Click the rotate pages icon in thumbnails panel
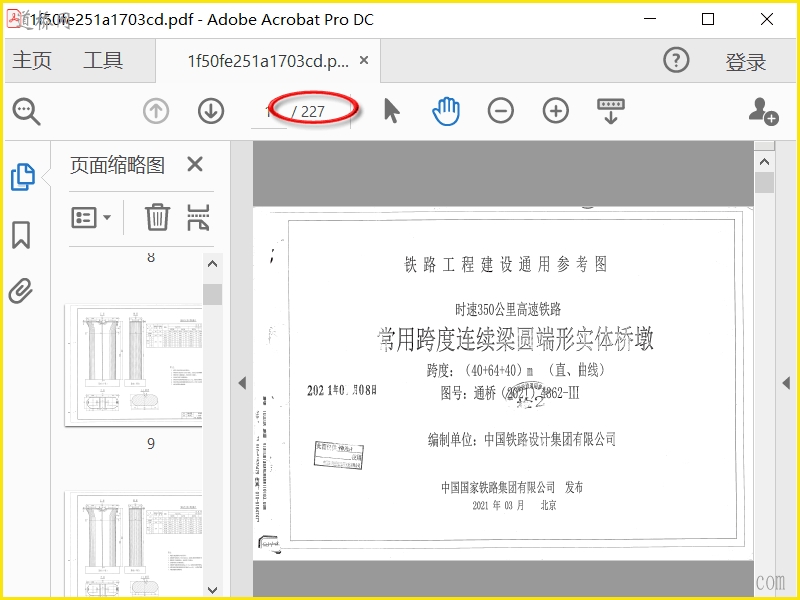This screenshot has width=800, height=600. point(198,217)
